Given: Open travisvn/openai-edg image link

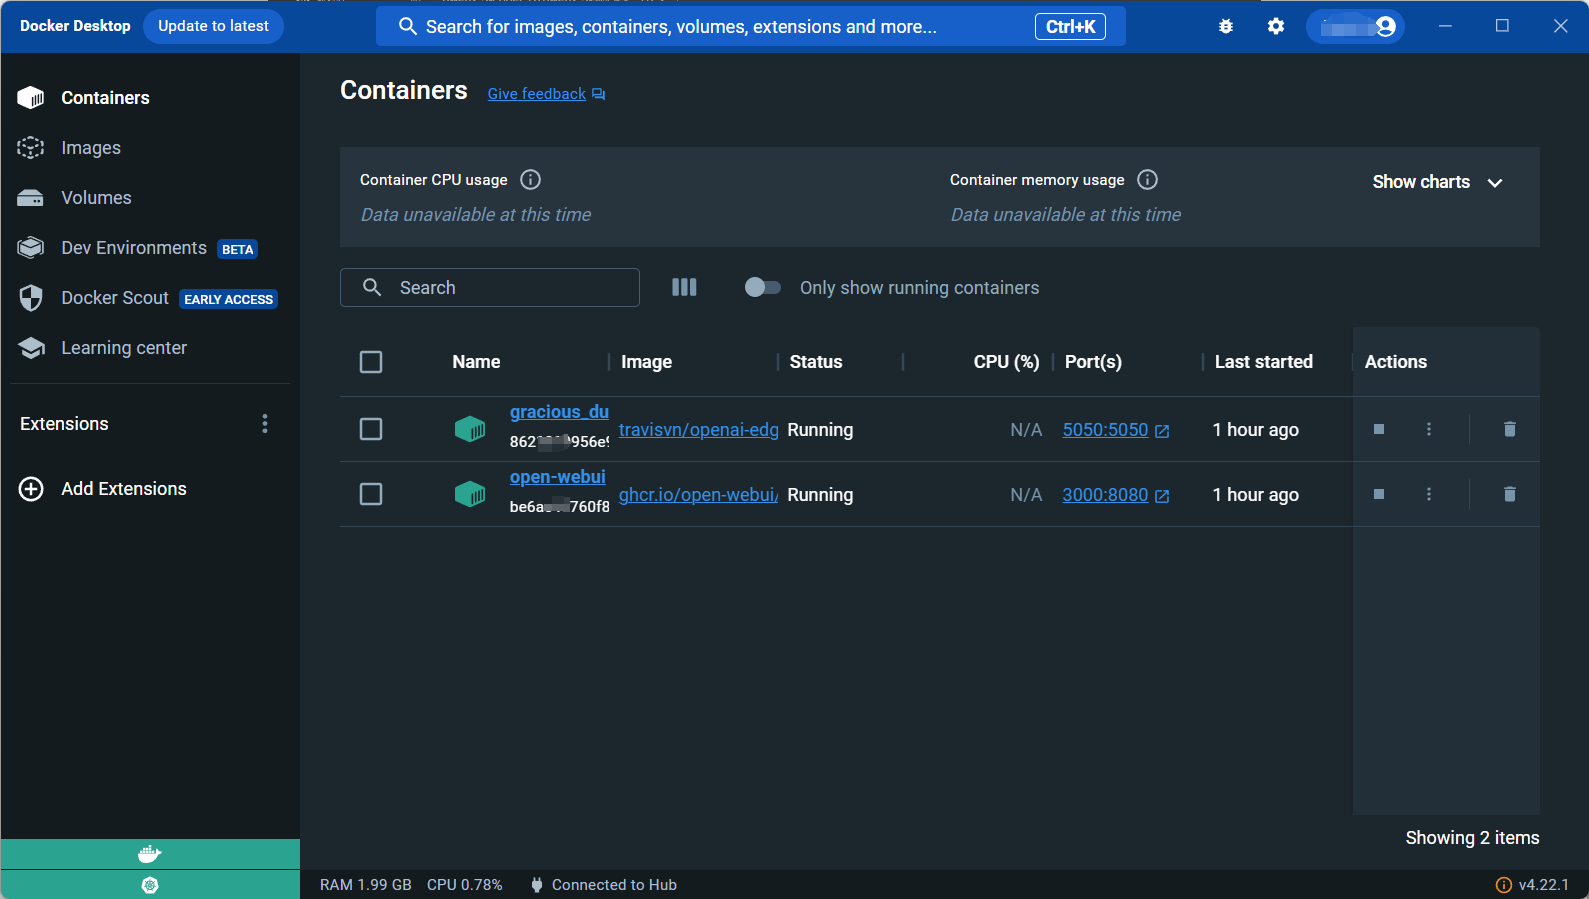Looking at the screenshot, I should (698, 430).
